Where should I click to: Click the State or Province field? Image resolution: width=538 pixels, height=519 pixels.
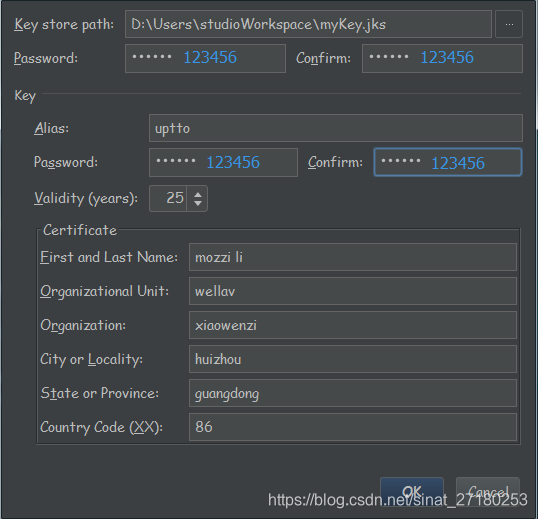[353, 393]
